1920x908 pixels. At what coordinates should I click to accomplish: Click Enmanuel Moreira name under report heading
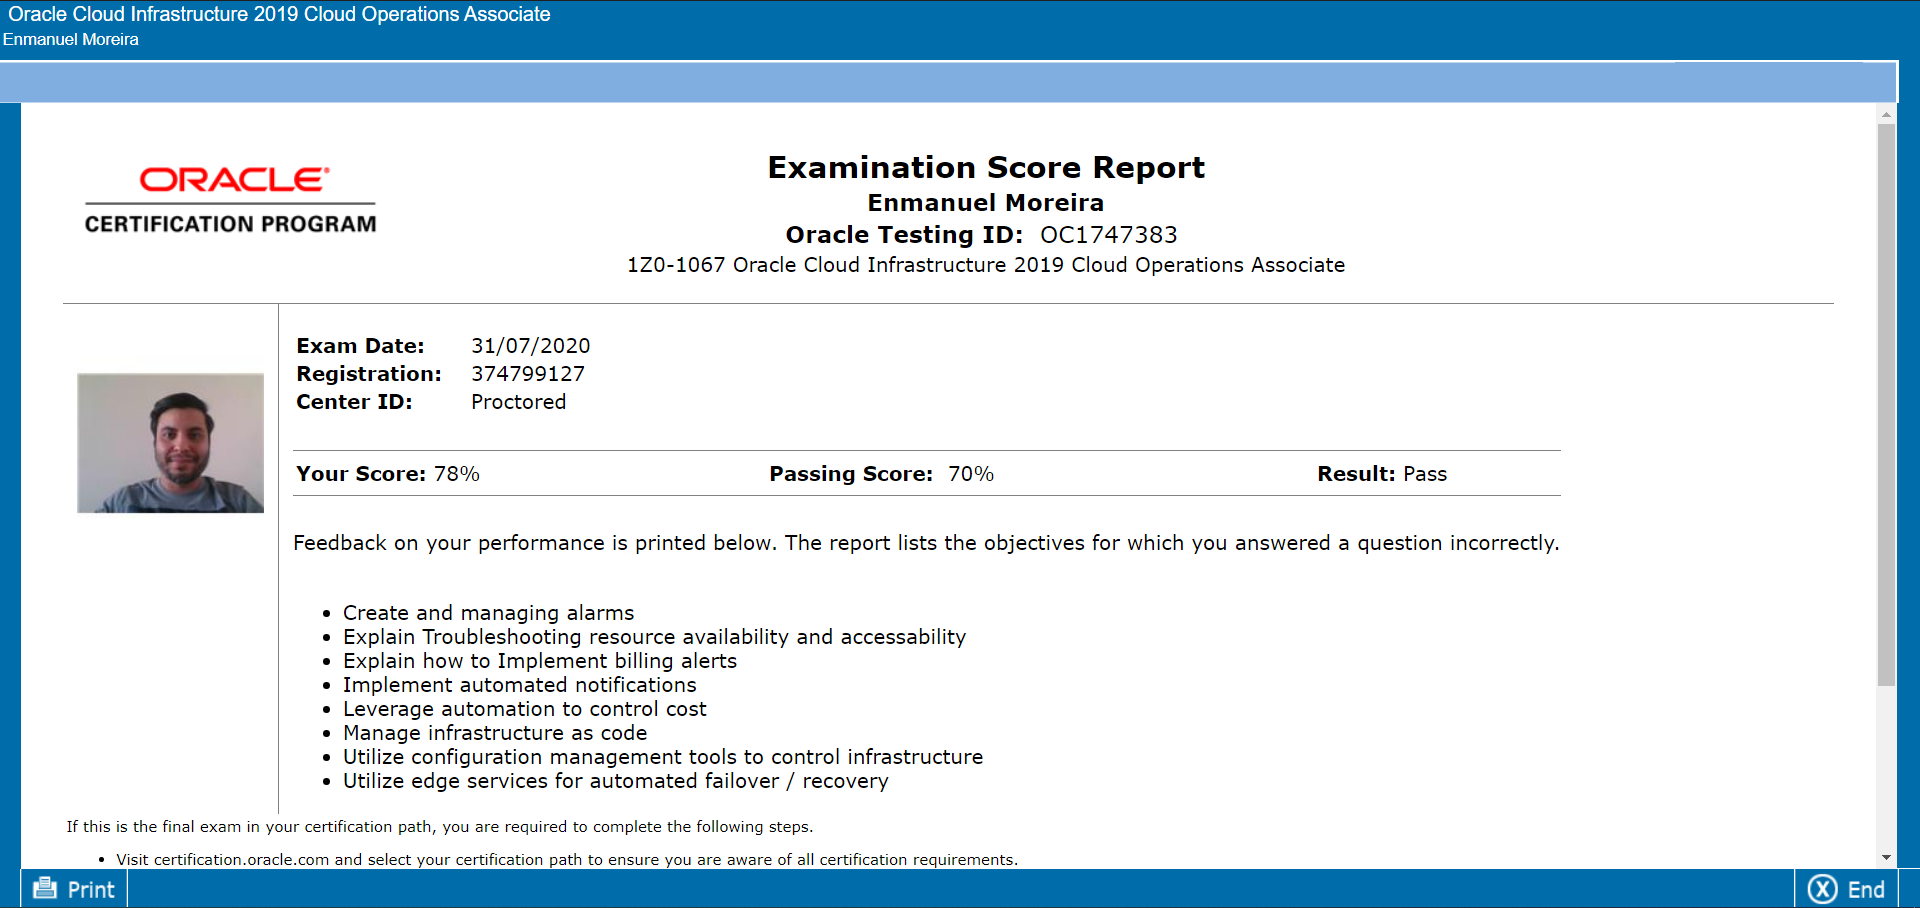(x=986, y=203)
